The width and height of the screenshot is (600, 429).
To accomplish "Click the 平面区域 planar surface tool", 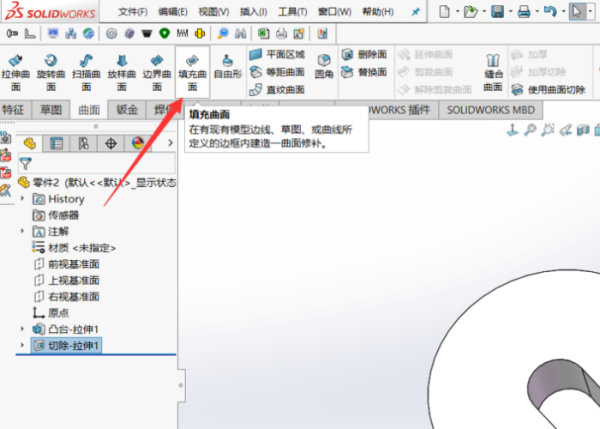I will pyautogui.click(x=277, y=54).
